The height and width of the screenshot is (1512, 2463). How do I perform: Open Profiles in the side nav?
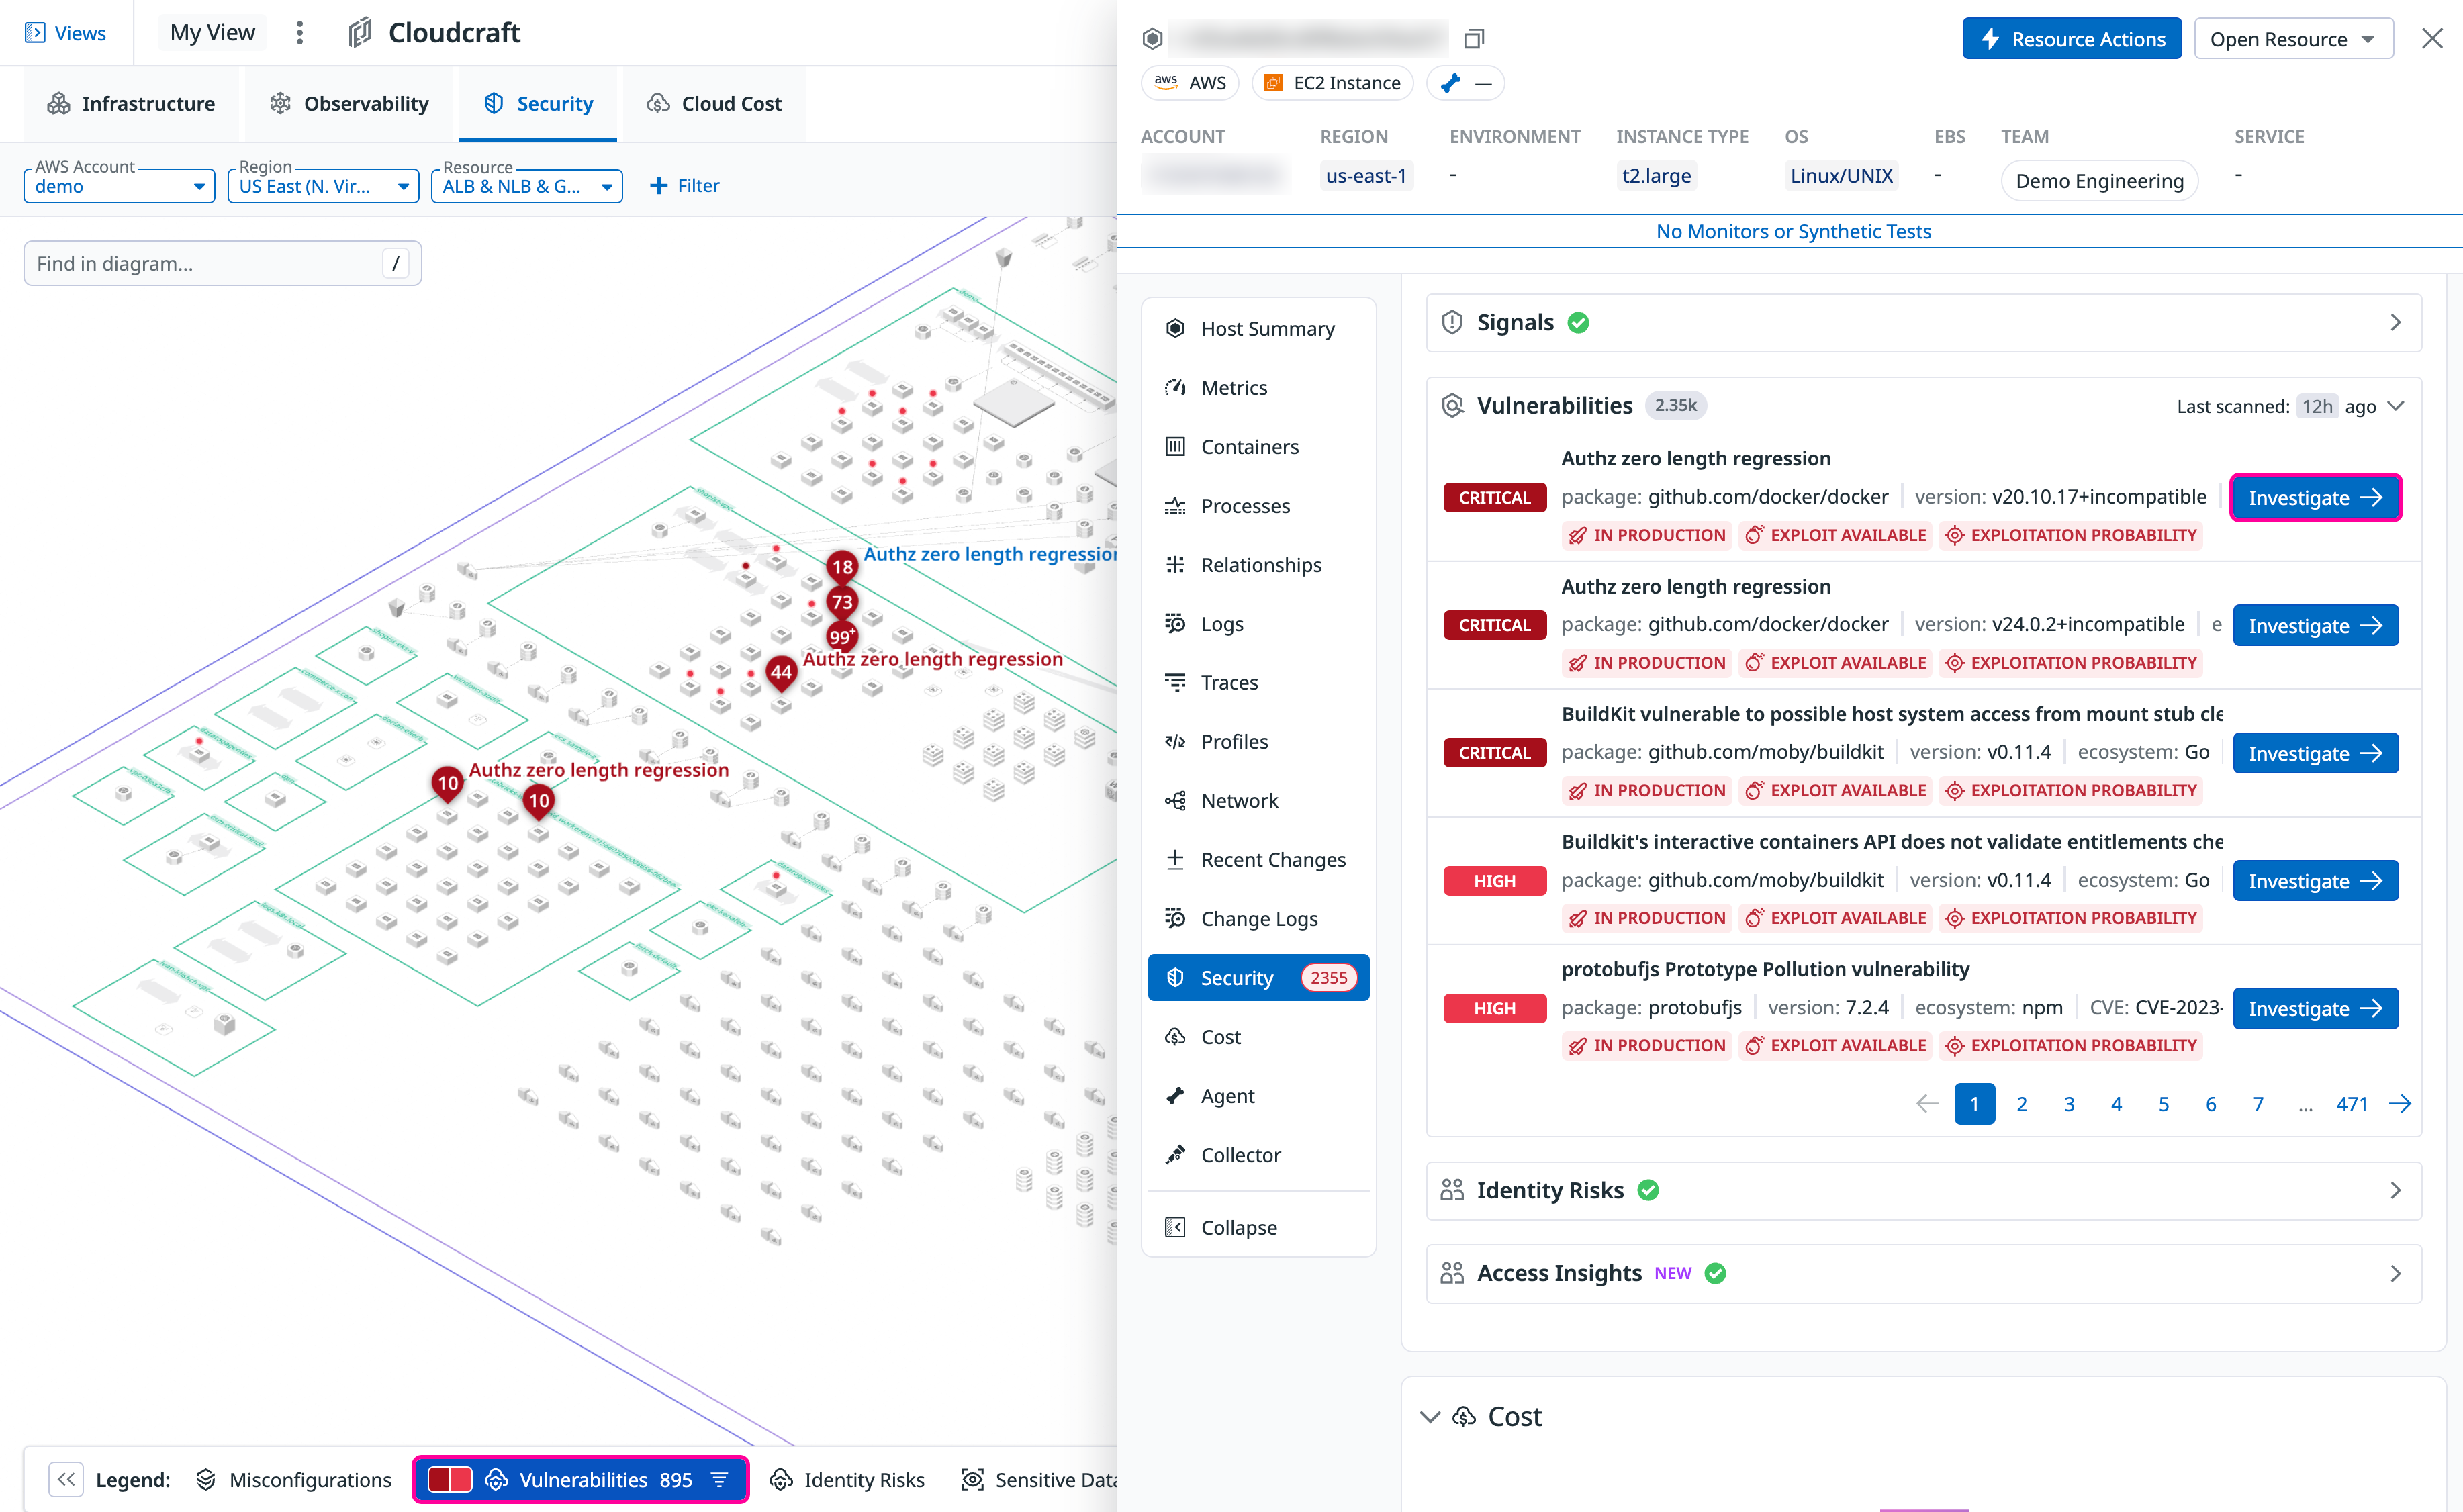[1258, 742]
